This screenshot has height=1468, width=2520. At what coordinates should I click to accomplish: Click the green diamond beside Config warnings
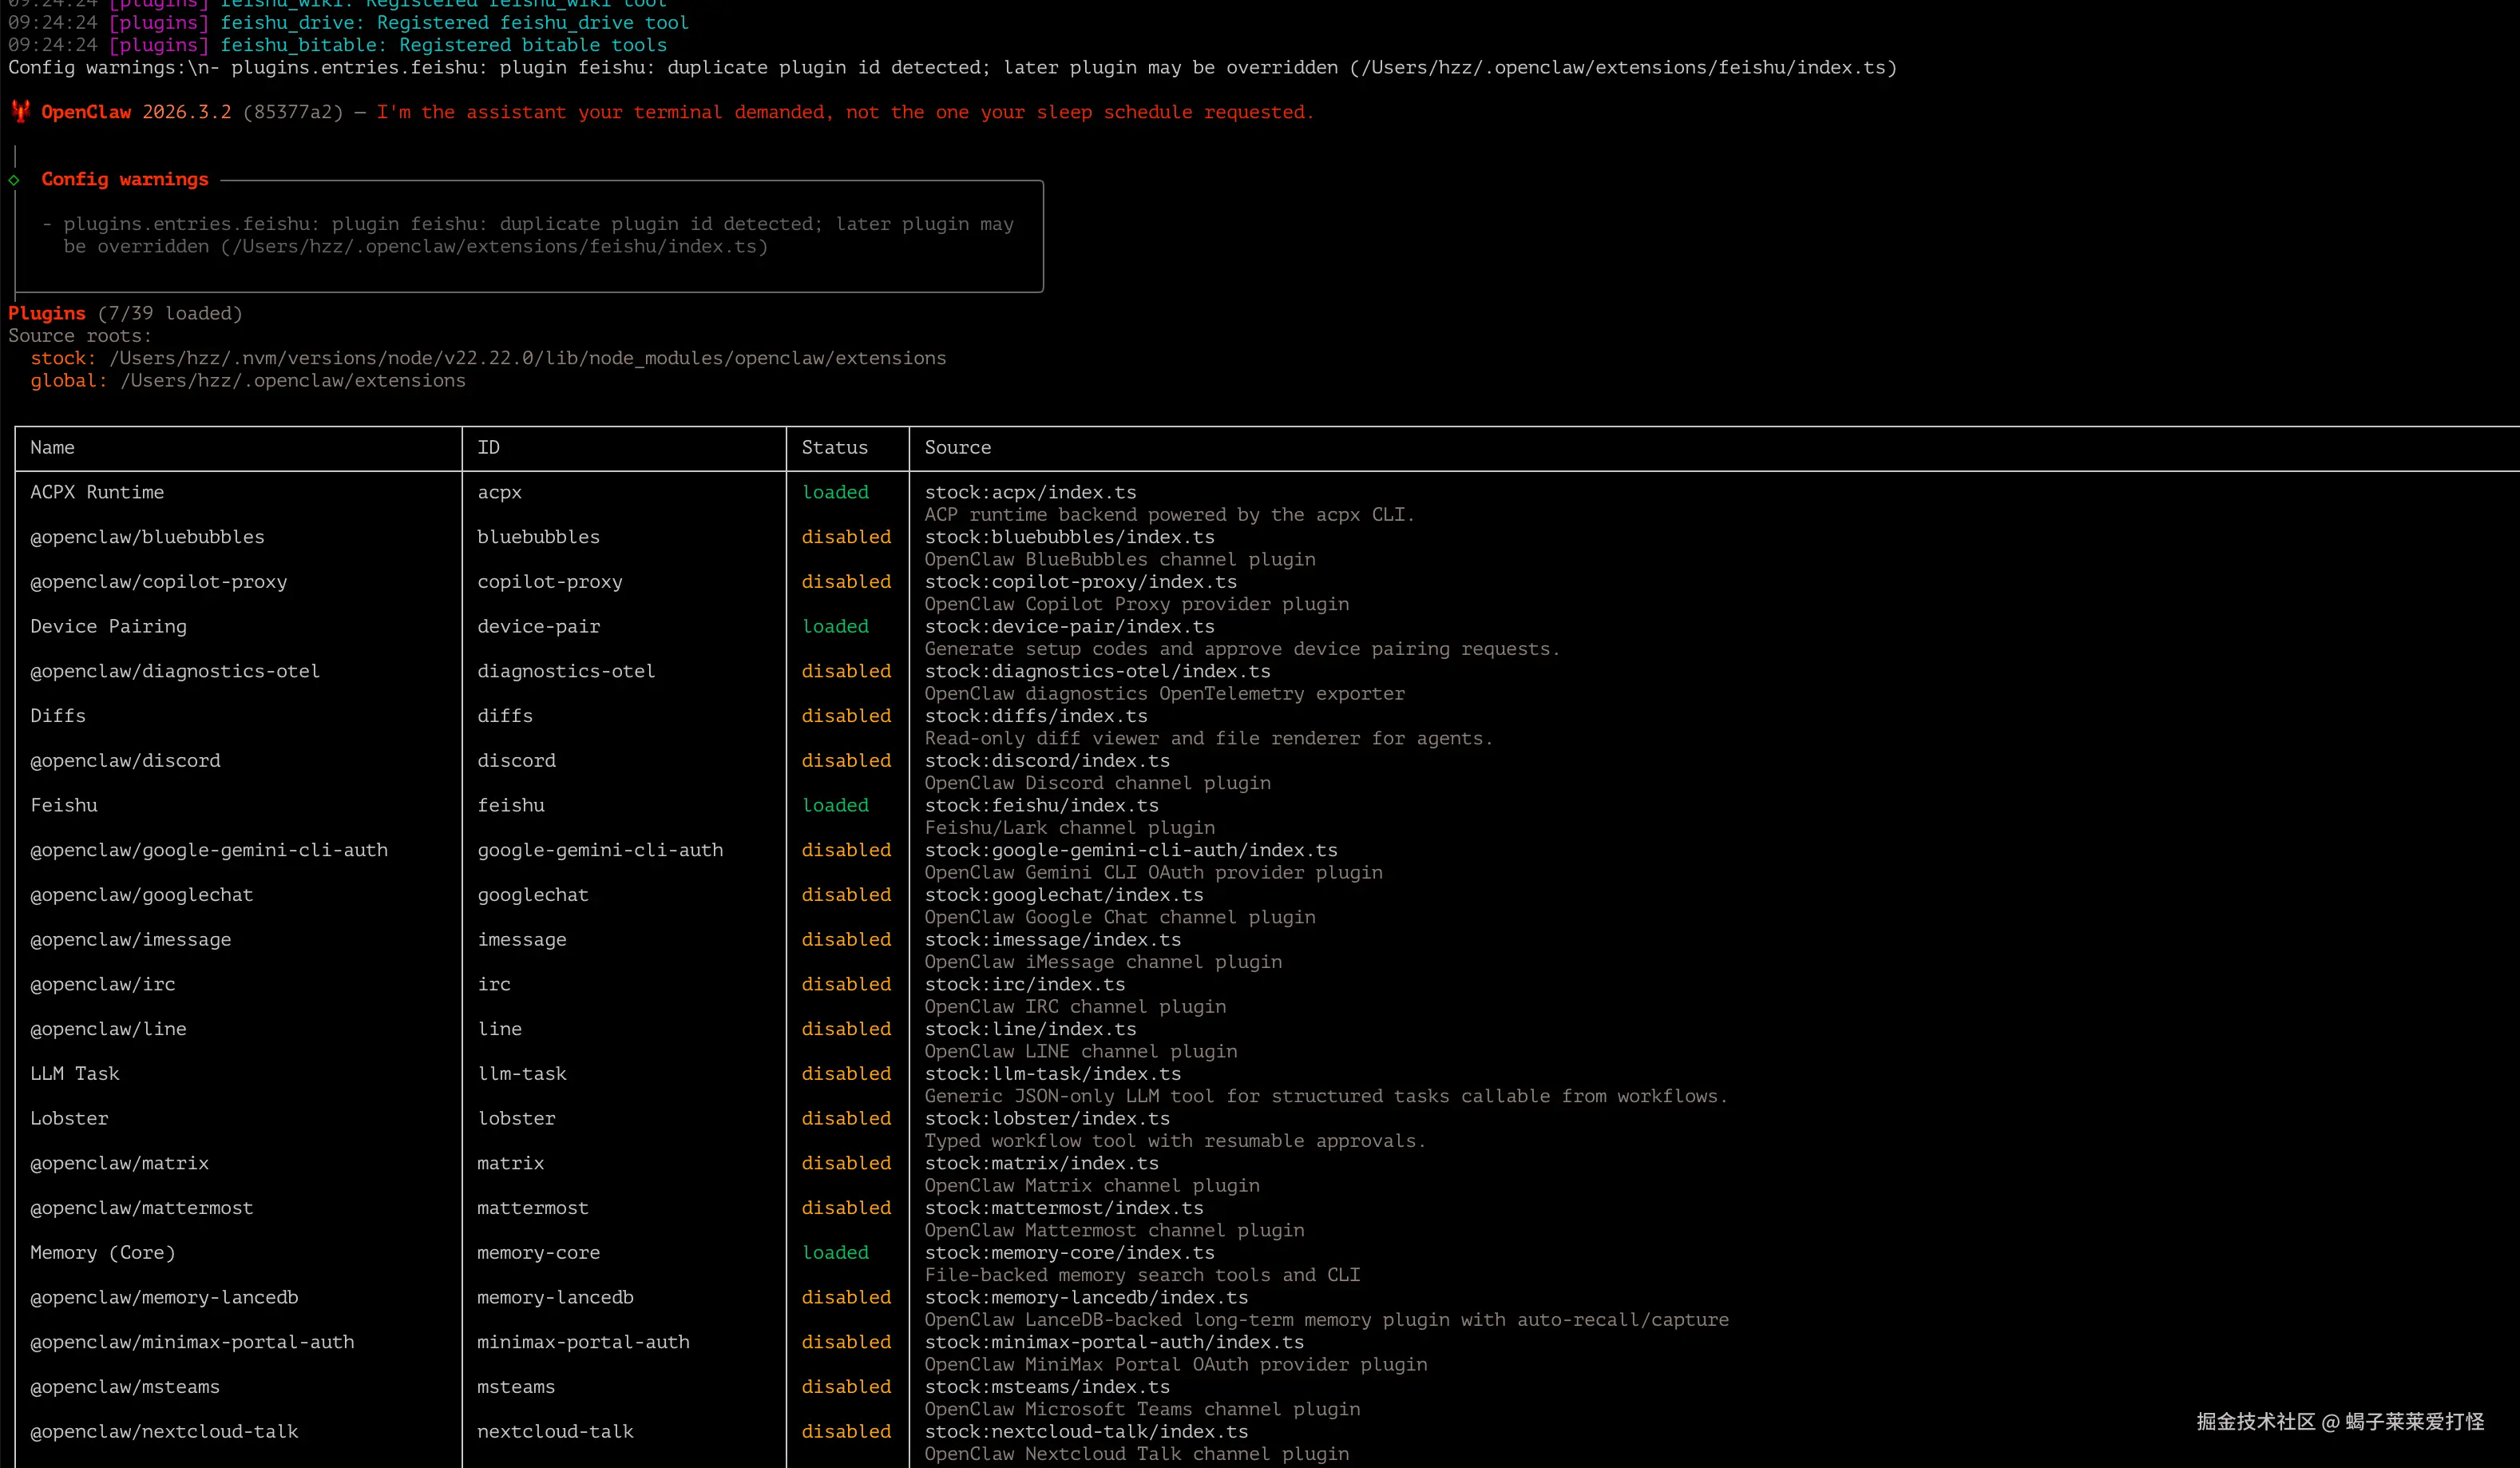14,180
